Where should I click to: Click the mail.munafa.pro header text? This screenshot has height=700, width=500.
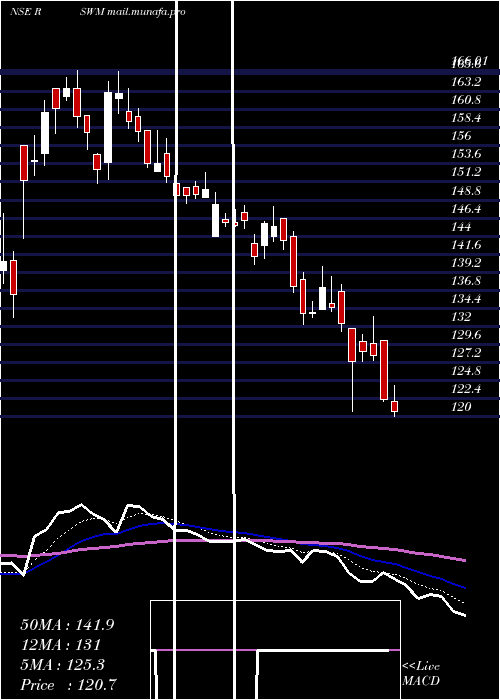tap(146, 12)
